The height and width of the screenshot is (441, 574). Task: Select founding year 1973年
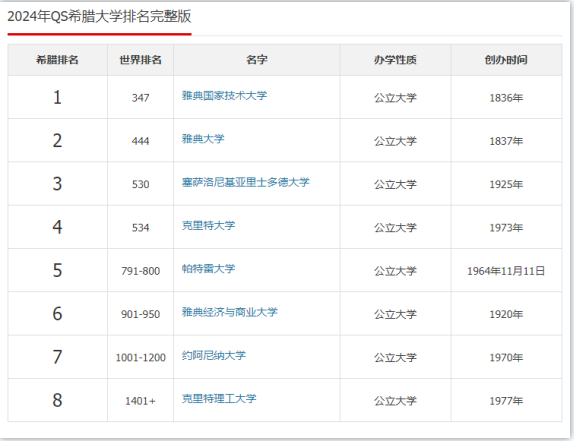506,228
